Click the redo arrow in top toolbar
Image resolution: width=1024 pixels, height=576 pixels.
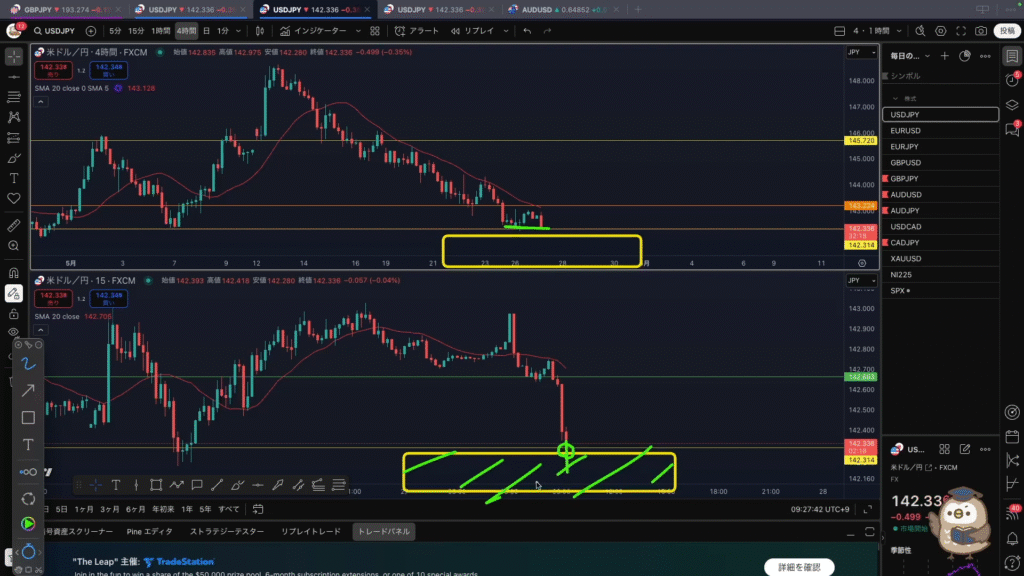pyautogui.click(x=547, y=31)
